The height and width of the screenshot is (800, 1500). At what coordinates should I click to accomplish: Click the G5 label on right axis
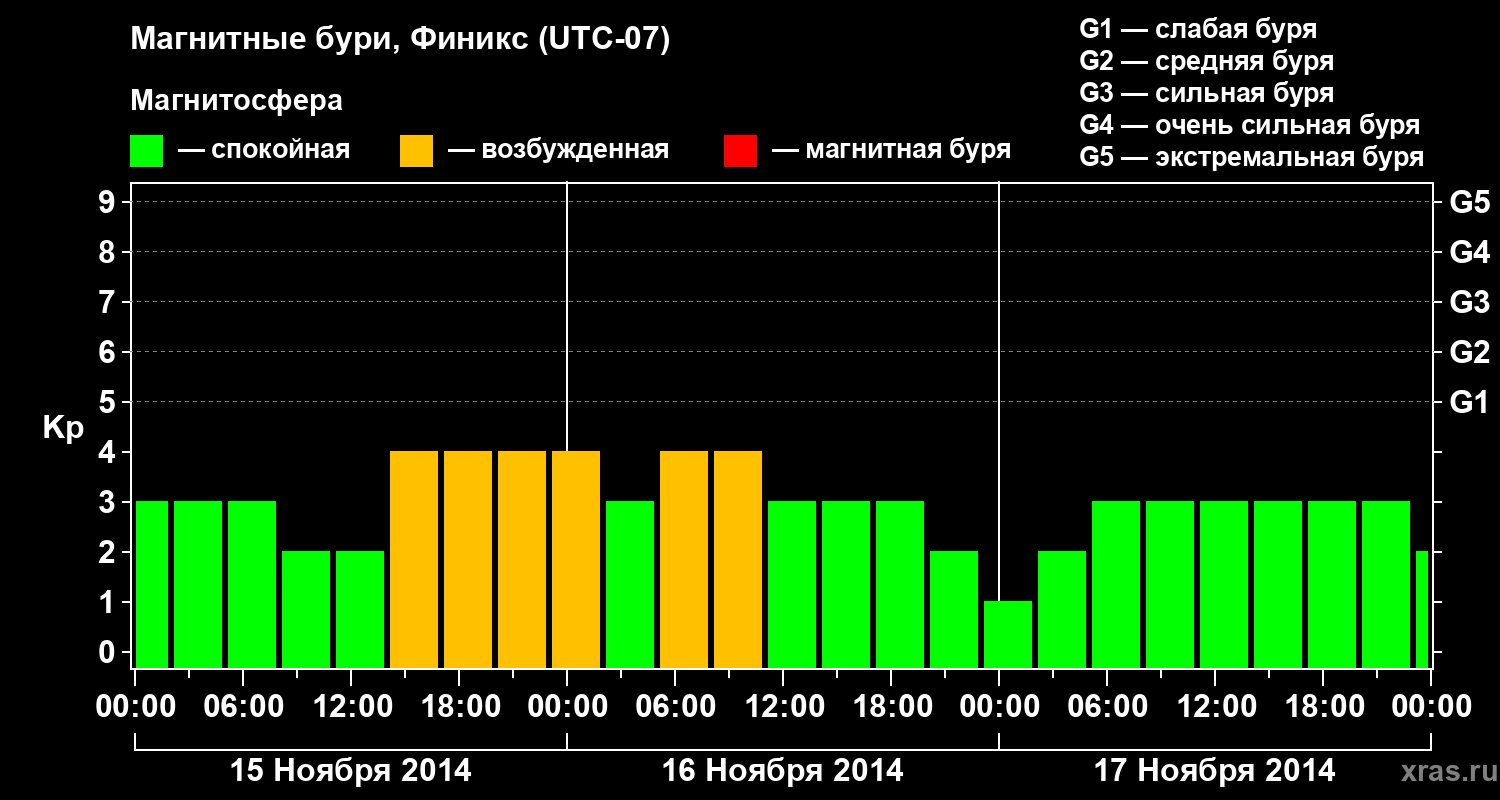pos(1470,202)
